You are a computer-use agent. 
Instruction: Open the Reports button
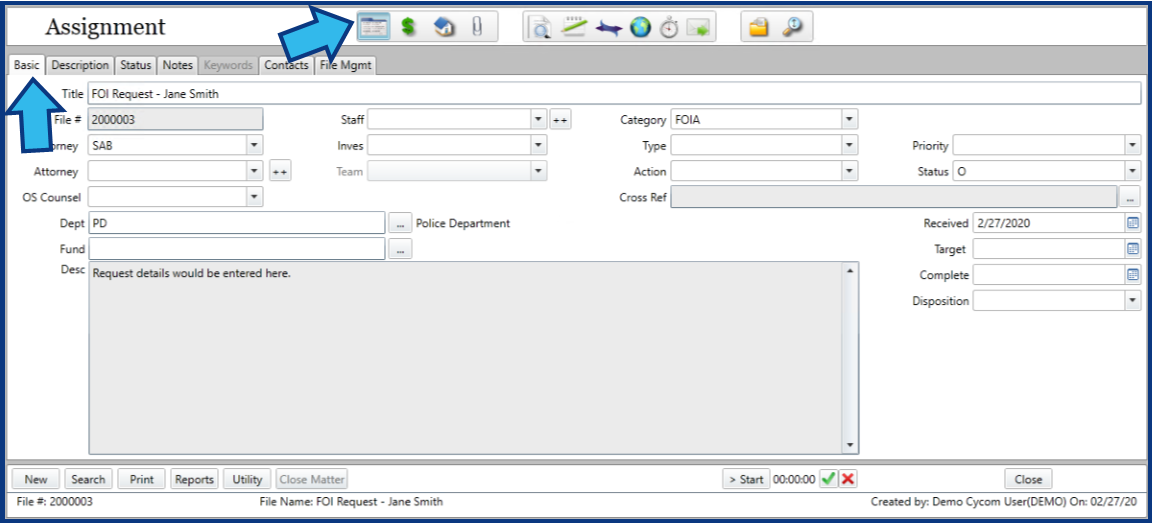click(194, 479)
